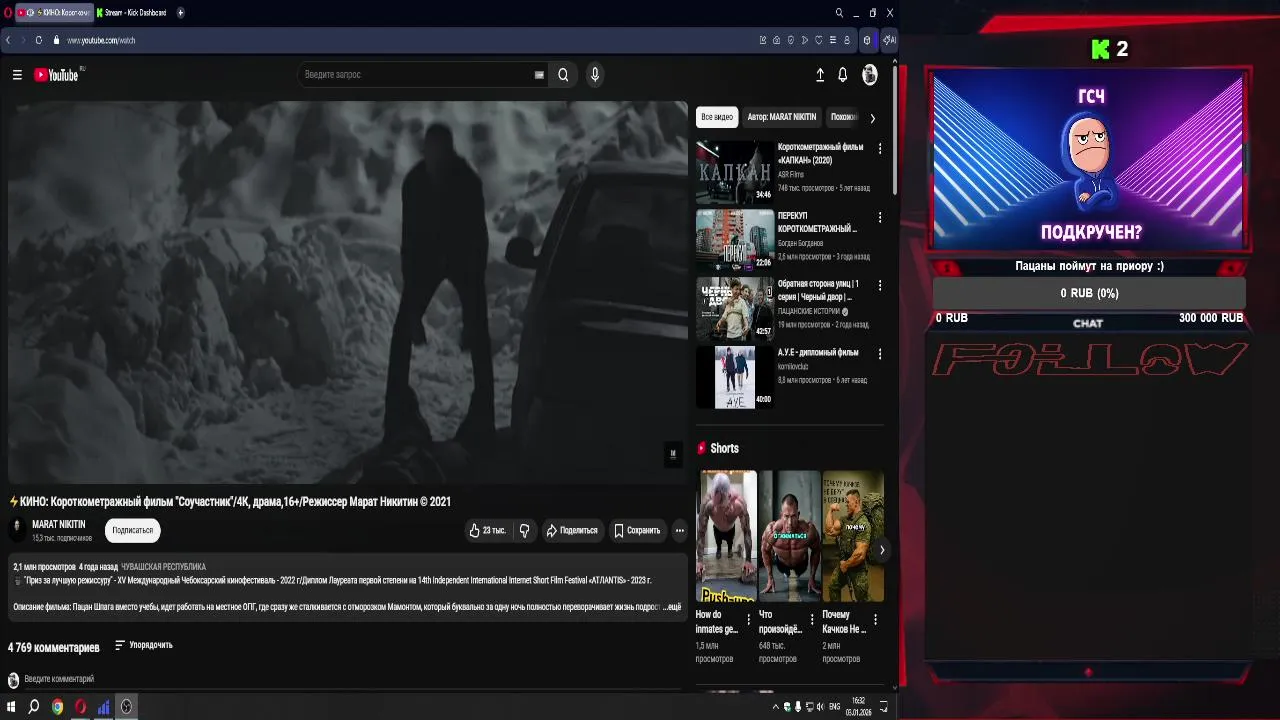This screenshot has width=1280, height=720.
Task: Open the КАПКАН video thumbnail
Action: tap(735, 172)
